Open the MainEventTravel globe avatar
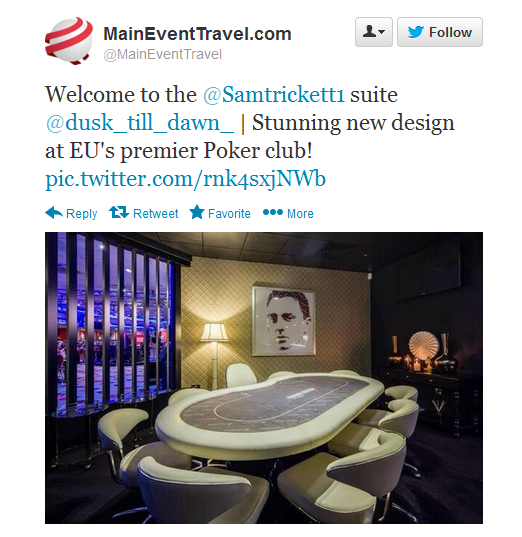The height and width of the screenshot is (537, 522). click(69, 40)
